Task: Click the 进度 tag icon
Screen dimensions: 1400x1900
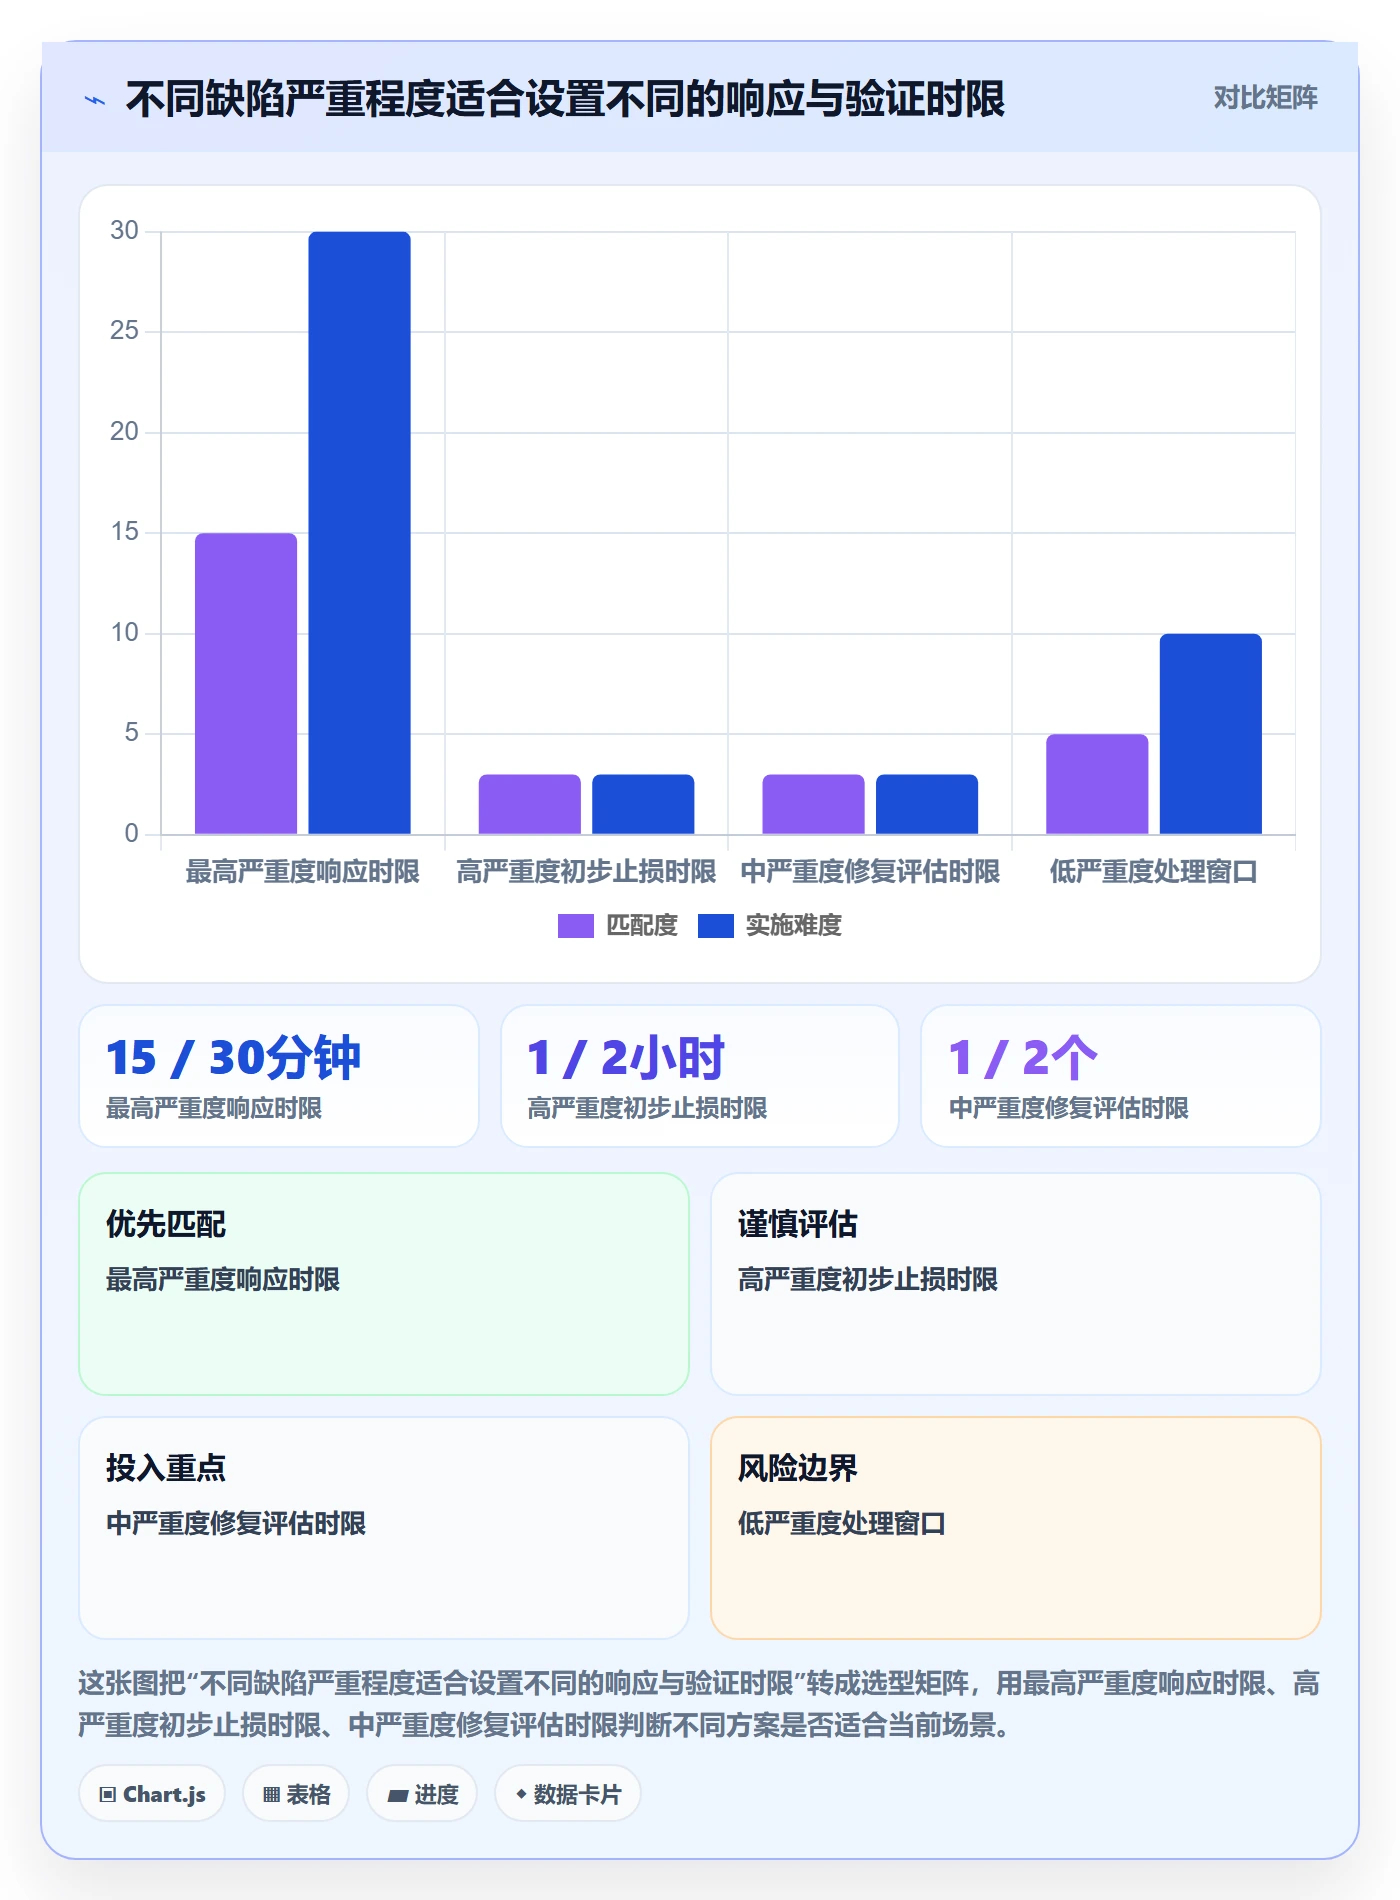Action: [397, 1795]
